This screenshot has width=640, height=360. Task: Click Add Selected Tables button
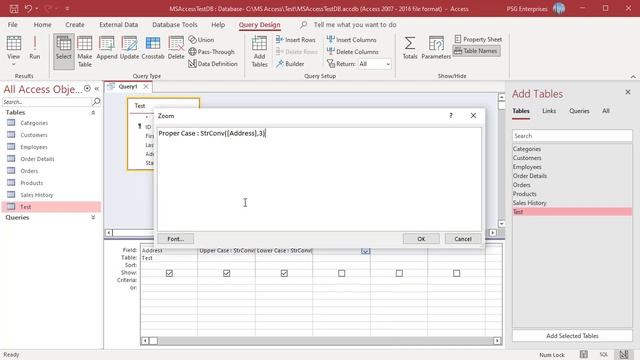572,336
